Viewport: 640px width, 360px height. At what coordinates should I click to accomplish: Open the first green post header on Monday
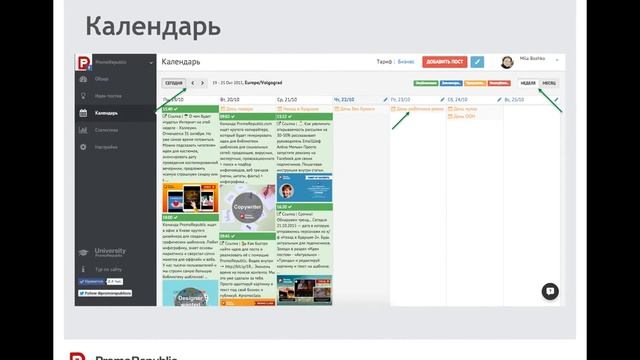pos(190,109)
